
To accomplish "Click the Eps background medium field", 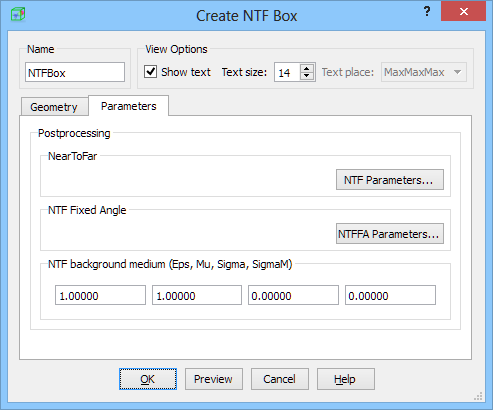I will (x=100, y=295).
